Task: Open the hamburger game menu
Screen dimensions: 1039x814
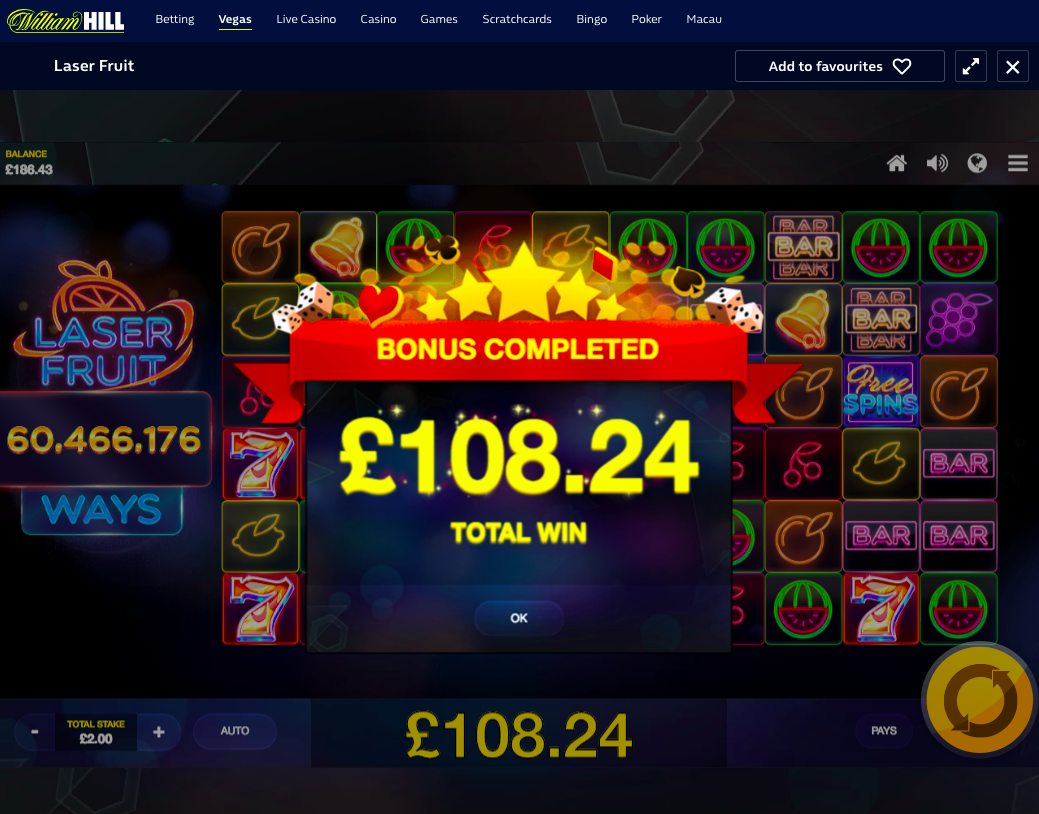Action: click(x=1018, y=163)
